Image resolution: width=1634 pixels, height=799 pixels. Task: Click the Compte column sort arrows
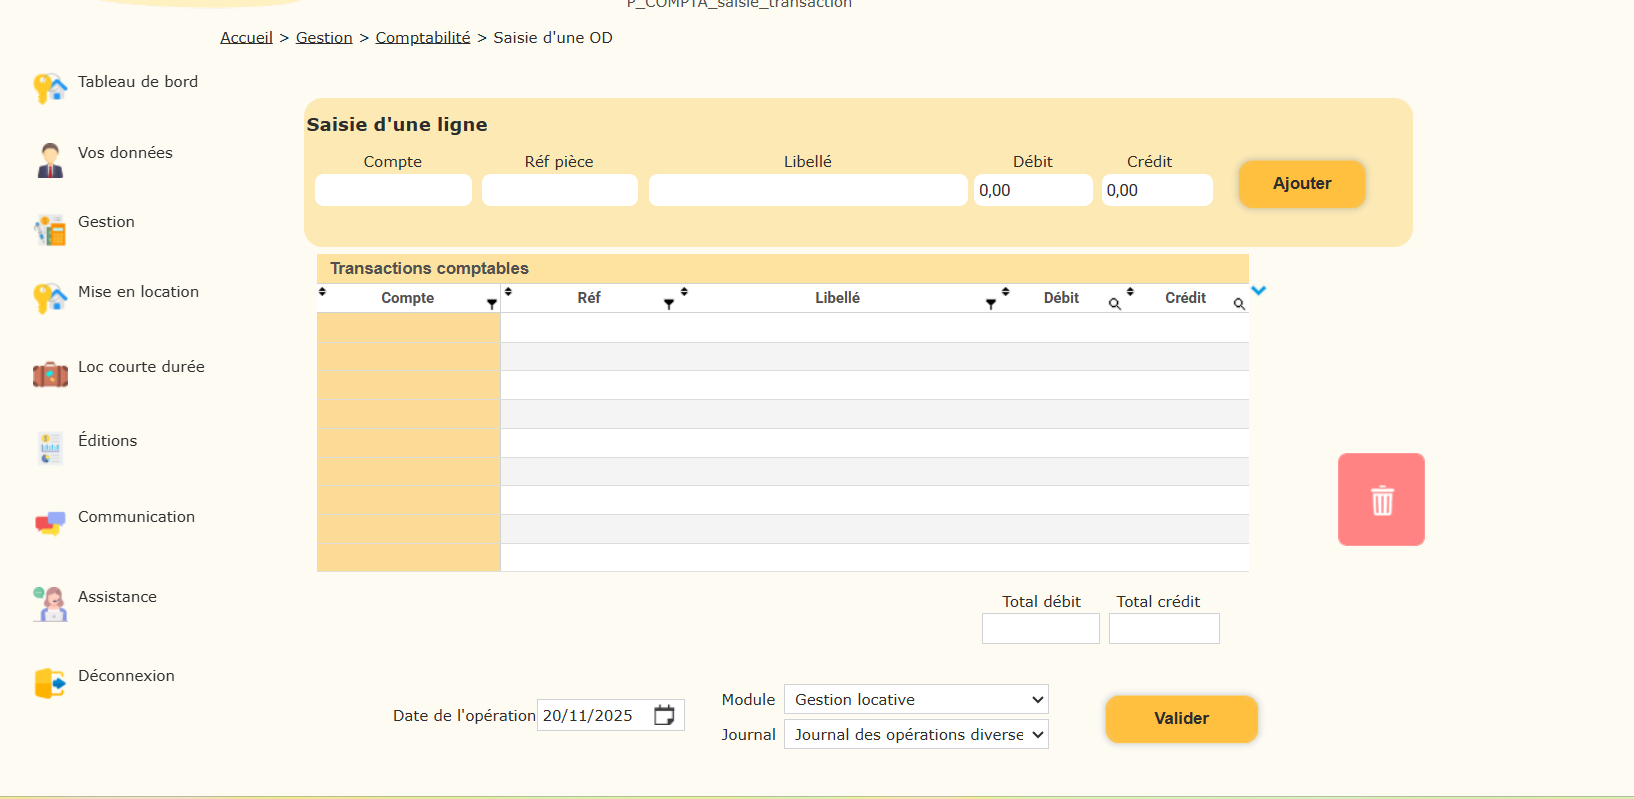pyautogui.click(x=322, y=292)
